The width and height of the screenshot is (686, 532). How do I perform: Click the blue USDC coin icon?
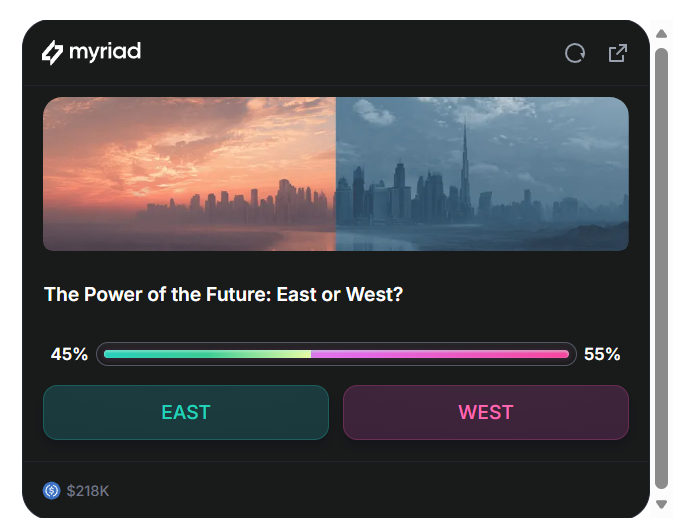pos(52,490)
